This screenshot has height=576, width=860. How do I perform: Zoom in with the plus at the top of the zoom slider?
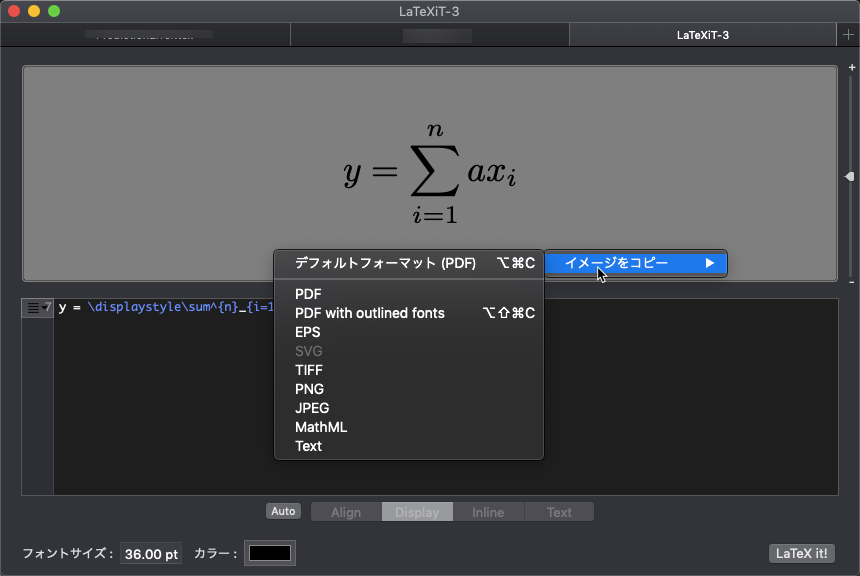click(x=852, y=67)
